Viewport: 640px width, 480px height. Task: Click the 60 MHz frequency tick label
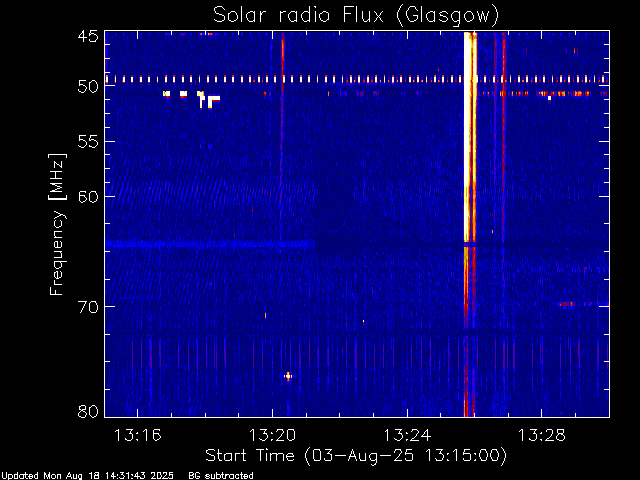(88, 196)
